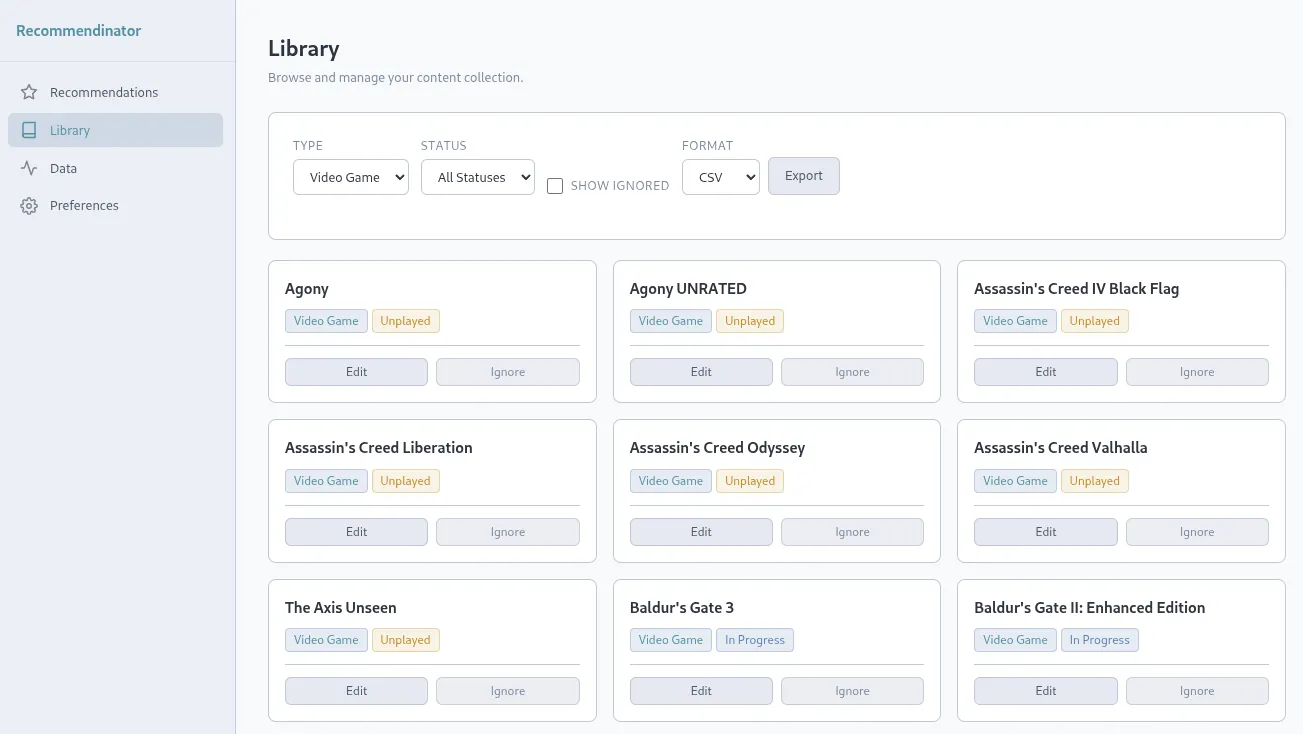Ignore the Agony entry

508,372
